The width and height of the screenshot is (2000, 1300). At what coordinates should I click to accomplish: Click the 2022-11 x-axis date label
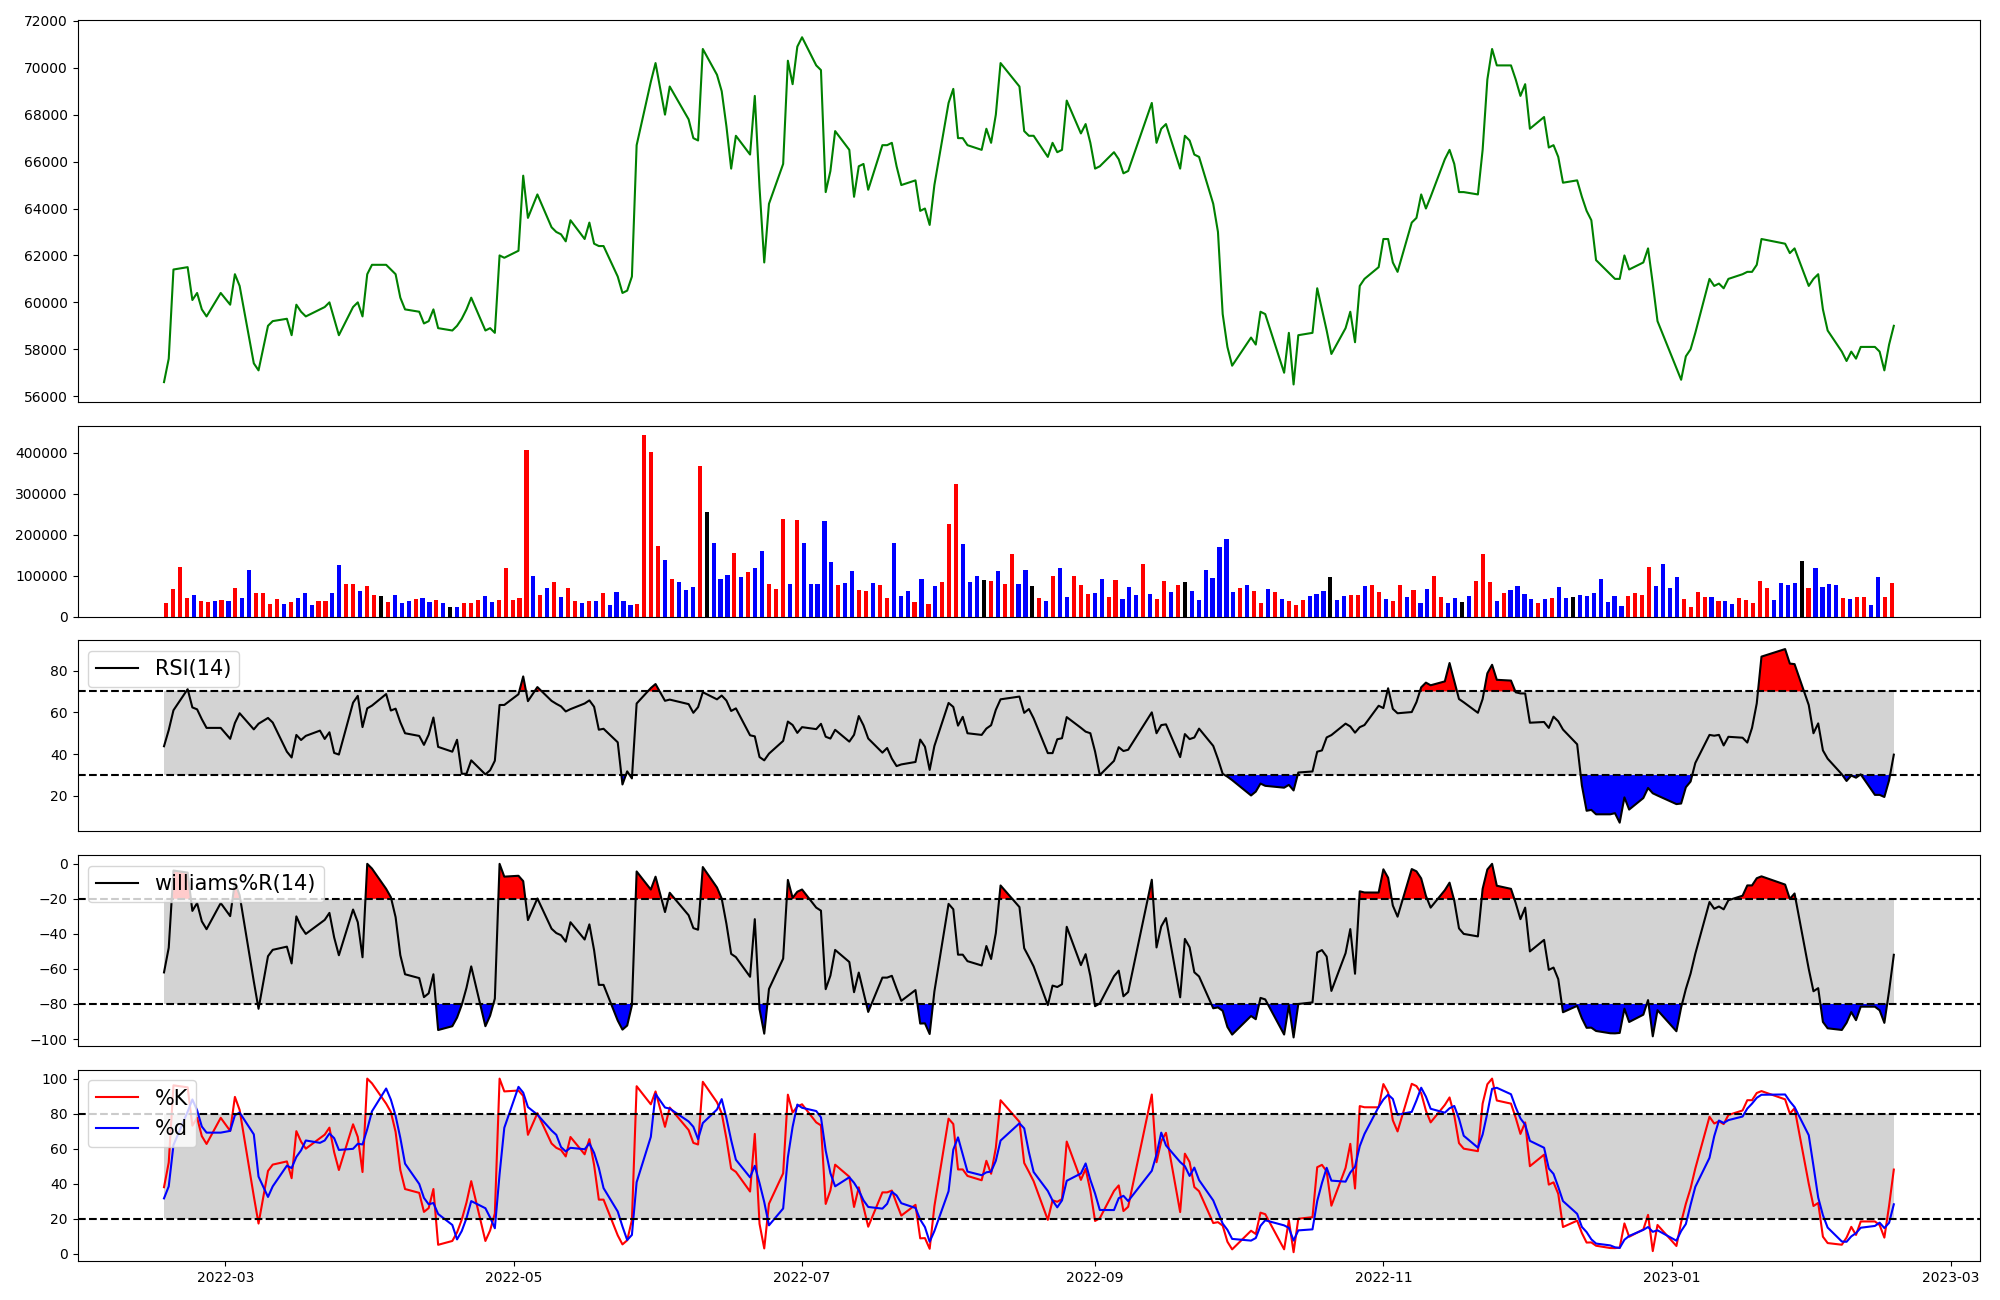pyautogui.click(x=1383, y=1277)
